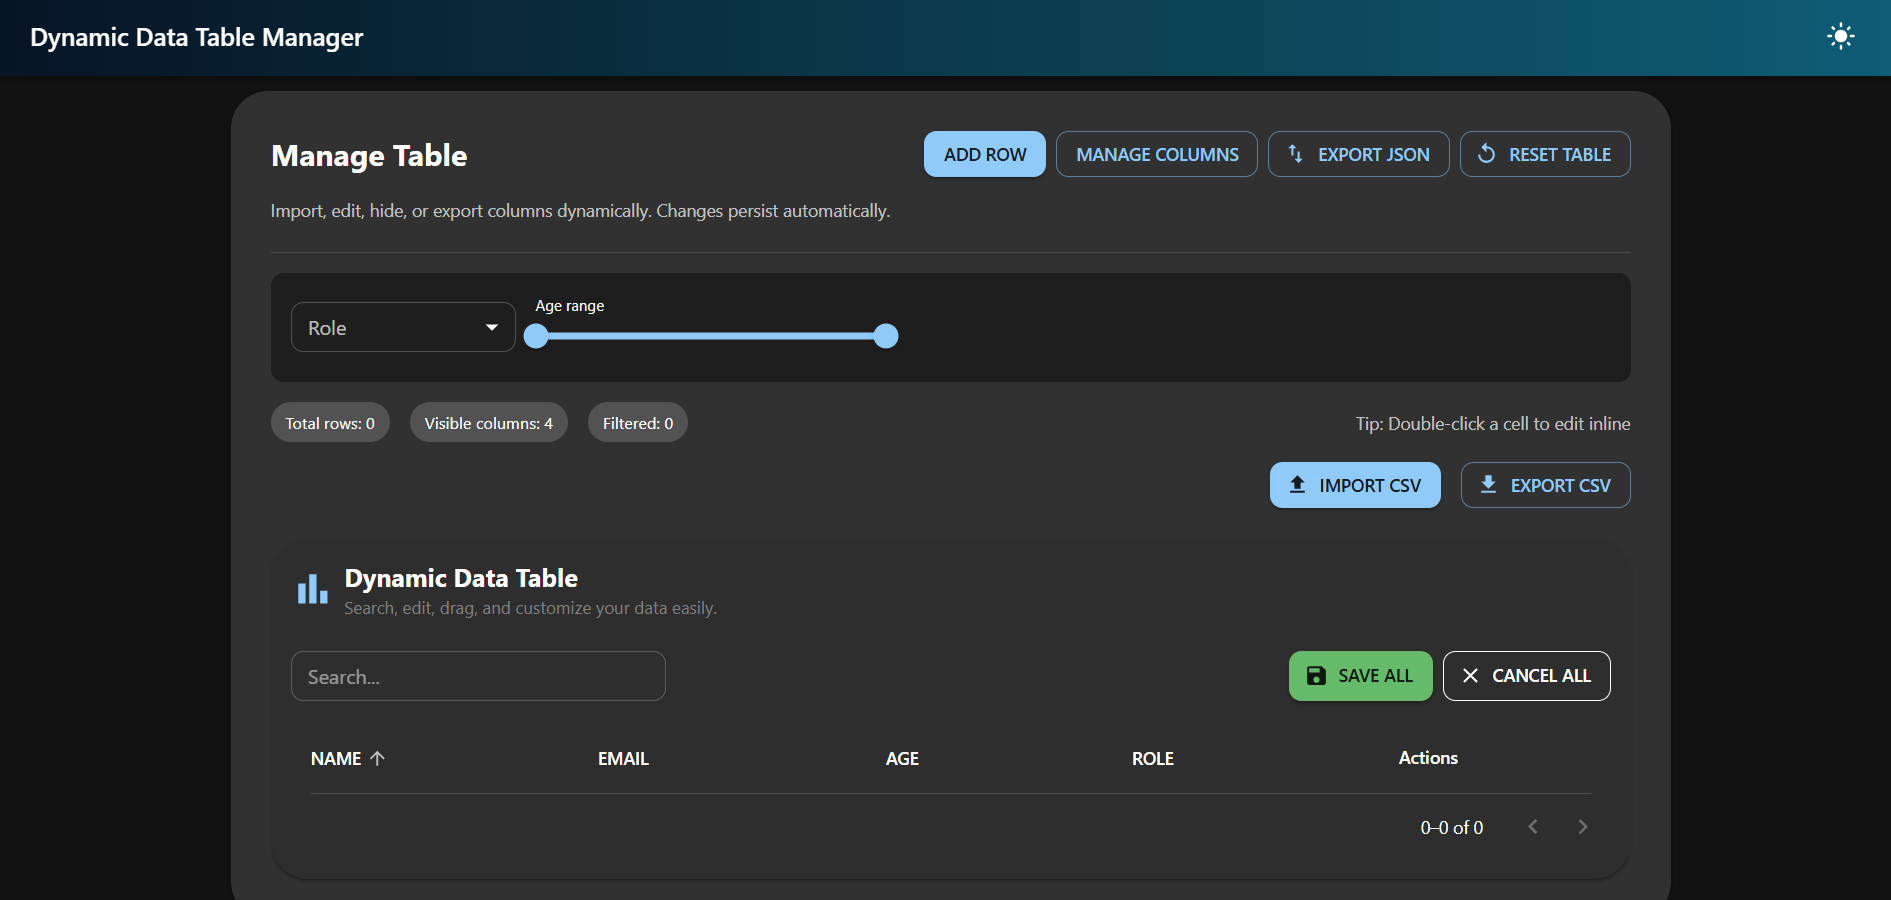Sort by the EMAIL column header
The image size is (1891, 900).
click(623, 759)
